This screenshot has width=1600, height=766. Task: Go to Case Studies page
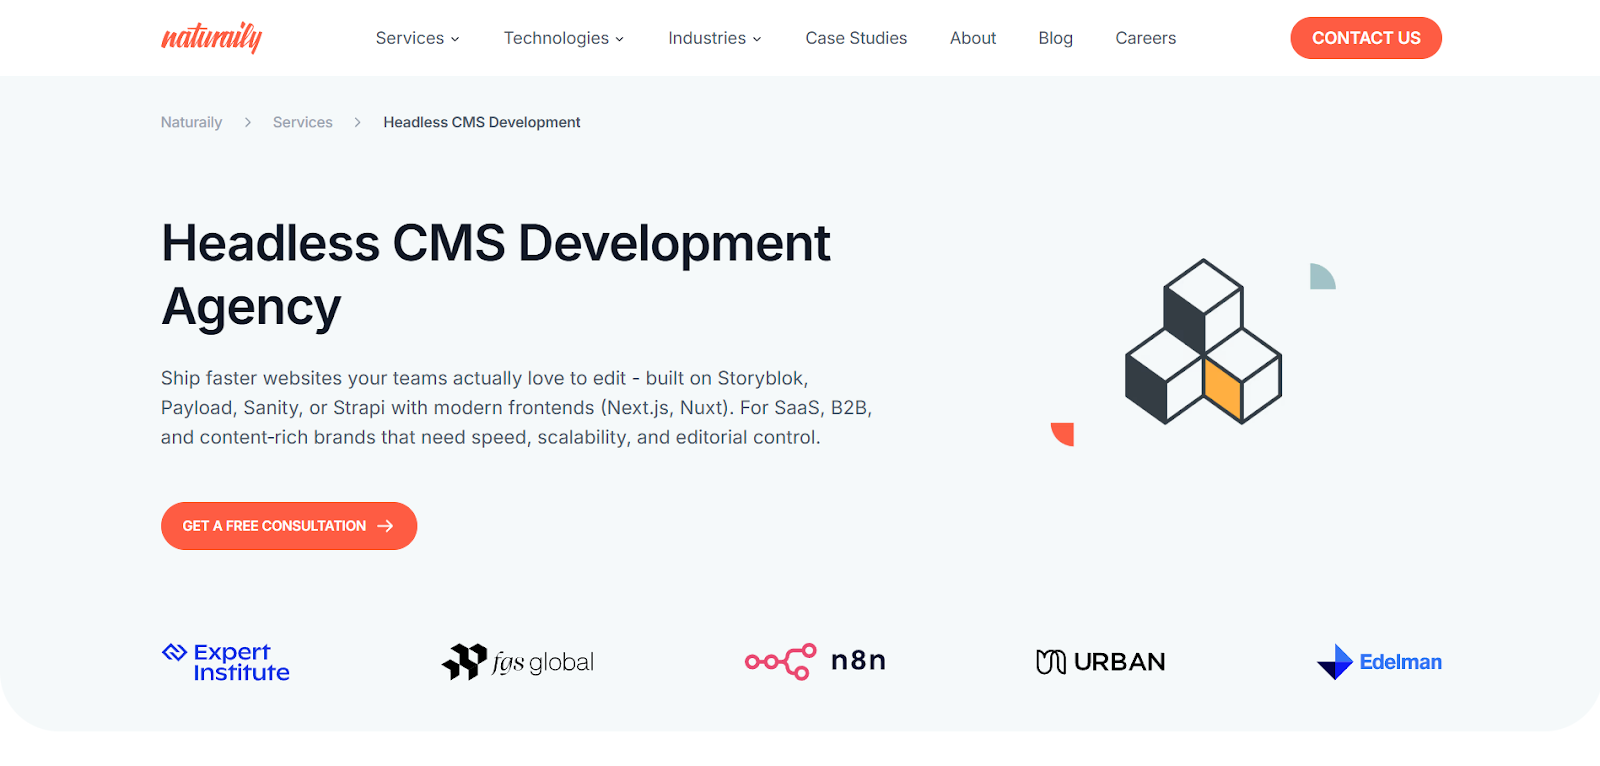(x=856, y=38)
